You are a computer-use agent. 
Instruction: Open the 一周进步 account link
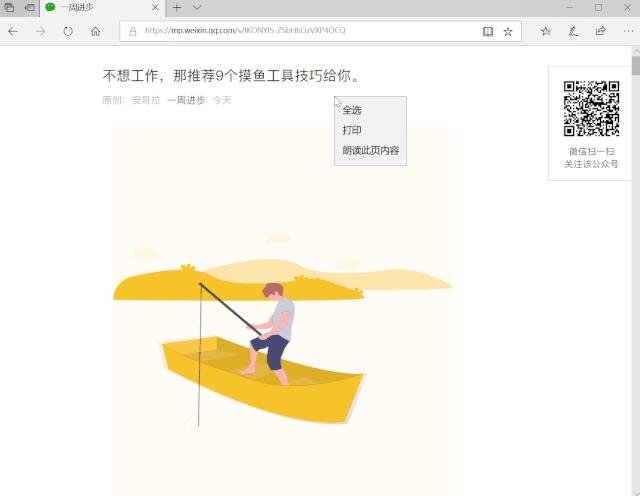pos(186,100)
